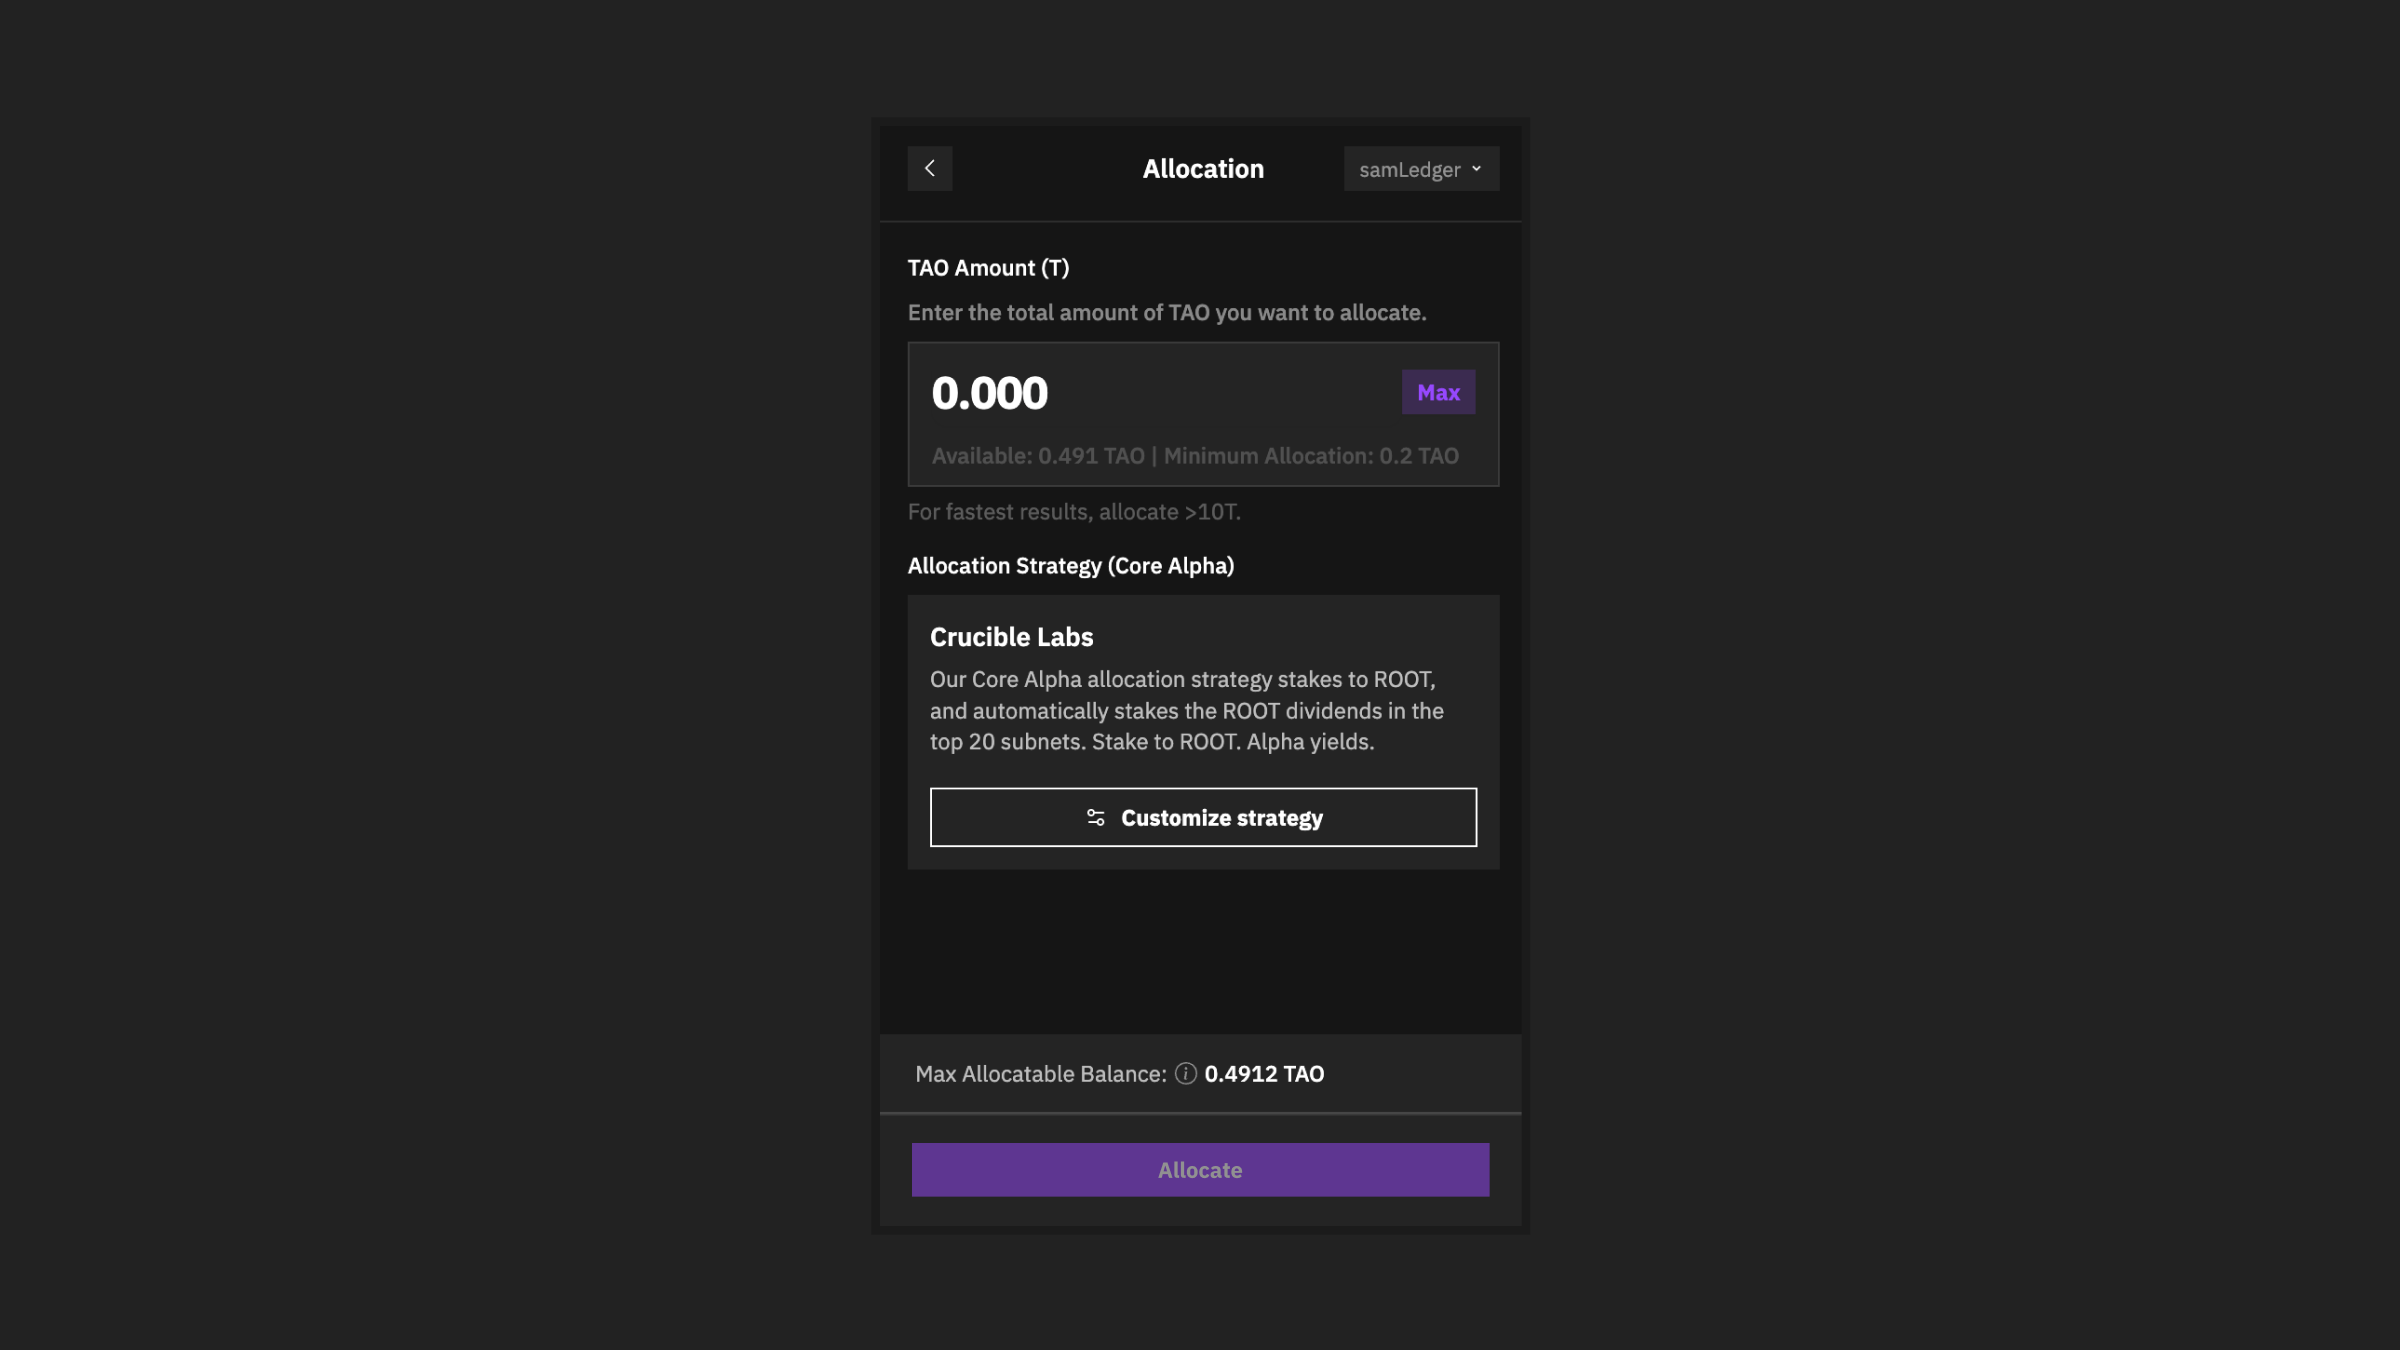Screen dimensions: 2400x1350
Task: Click the Allocation header title
Action: tap(1203, 168)
